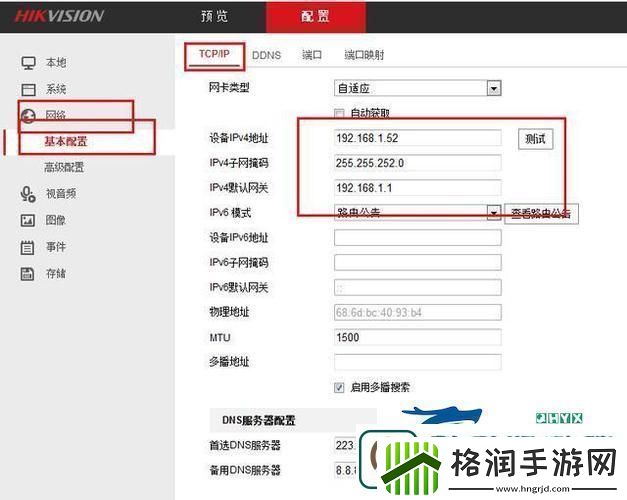Switch to the DDNS tab
This screenshot has width=627, height=500.
tap(266, 56)
